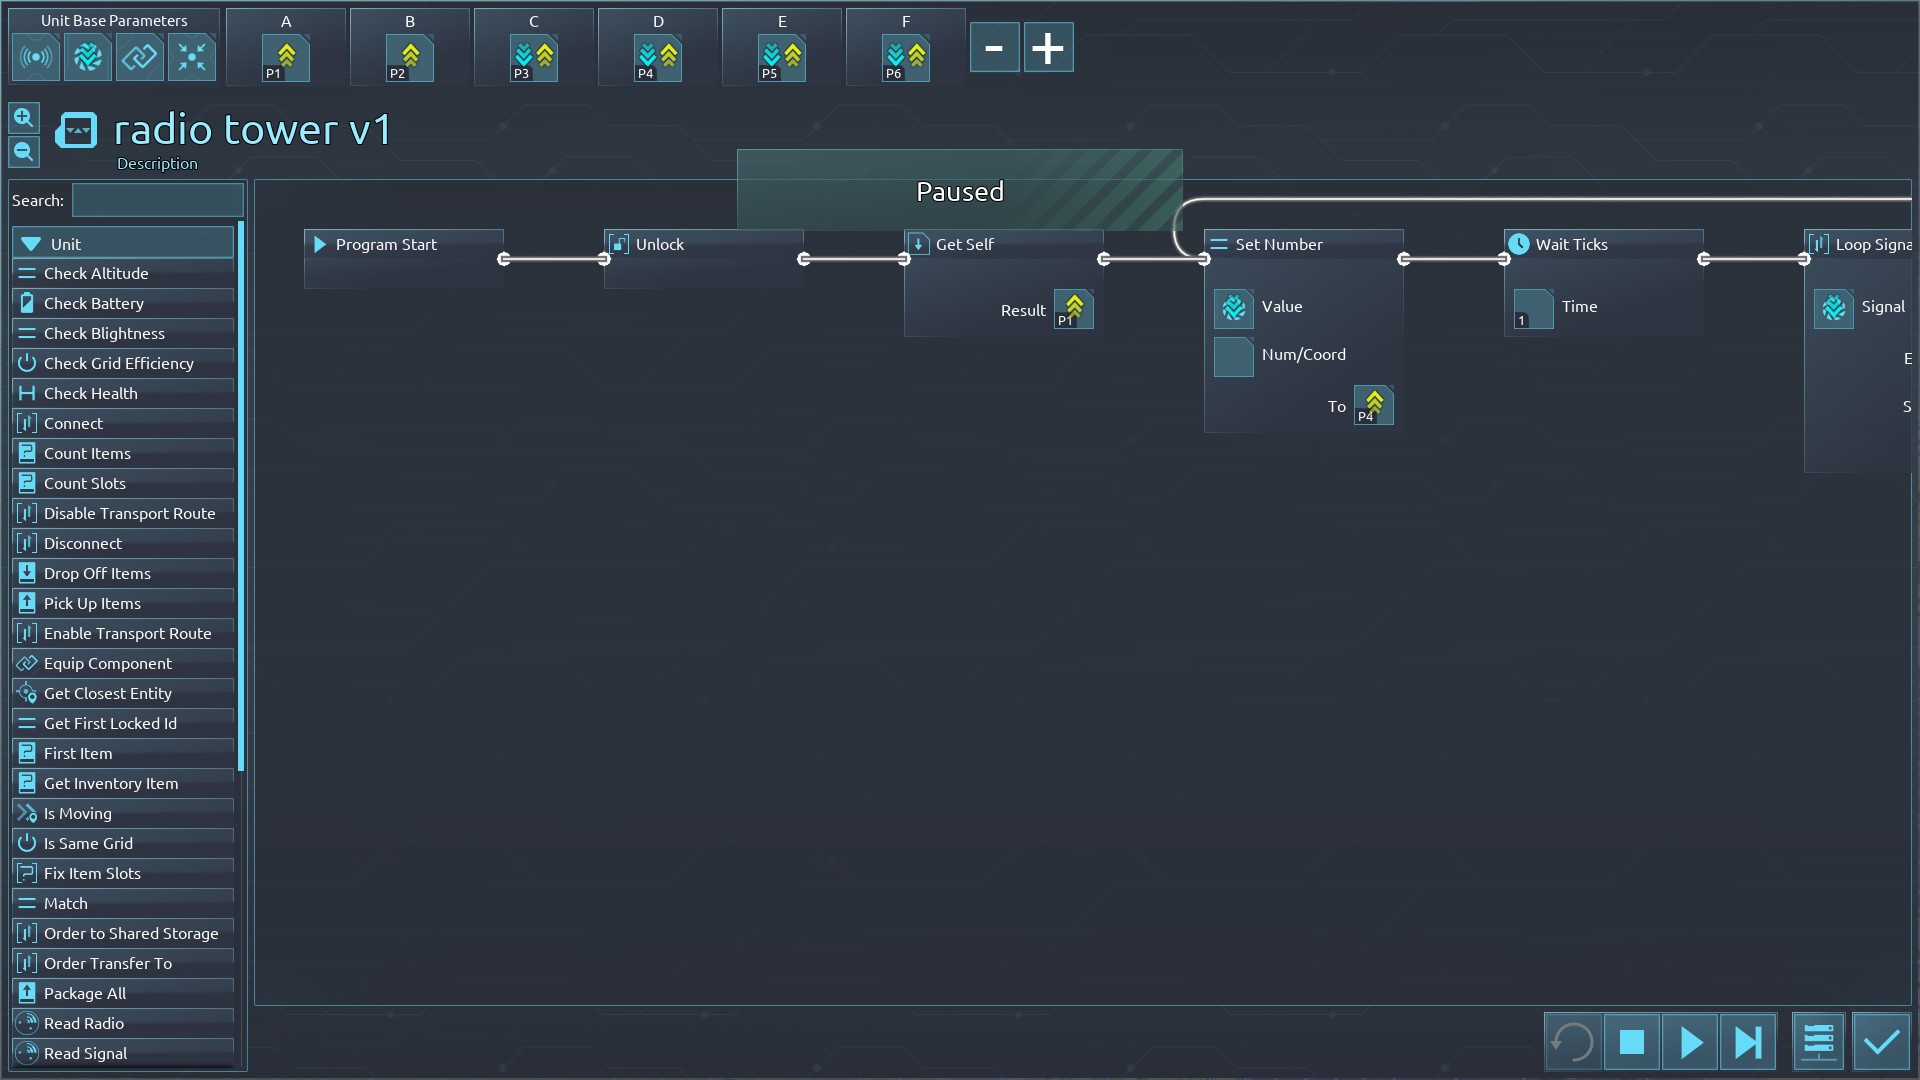This screenshot has height=1080, width=1920.
Task: Select parameter slot A with P1
Action: point(286,57)
